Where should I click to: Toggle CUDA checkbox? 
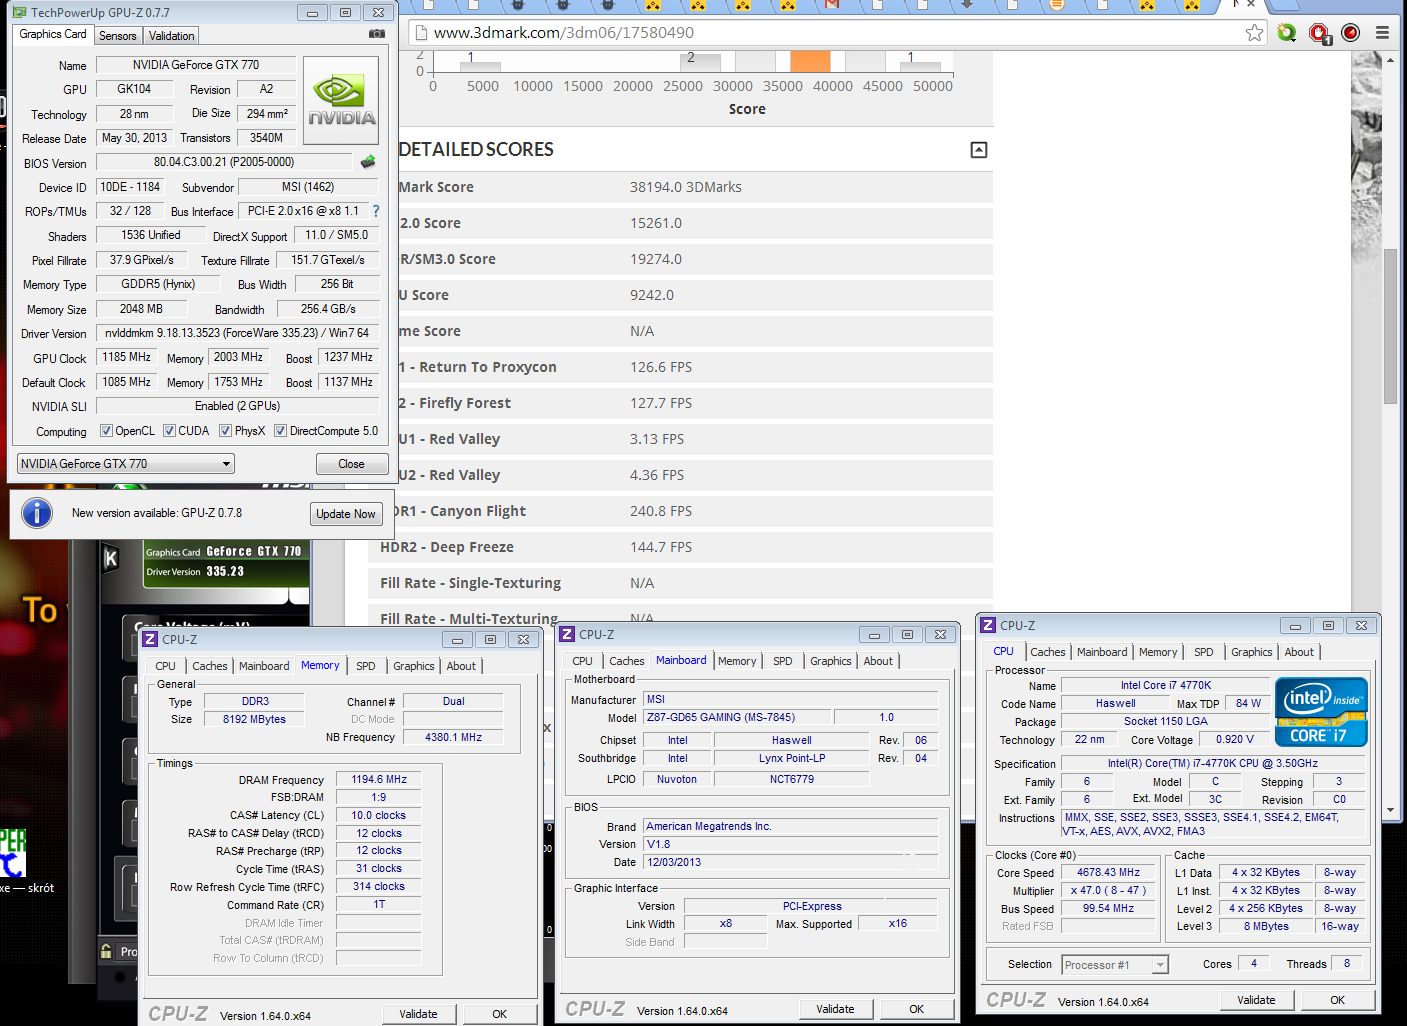170,431
